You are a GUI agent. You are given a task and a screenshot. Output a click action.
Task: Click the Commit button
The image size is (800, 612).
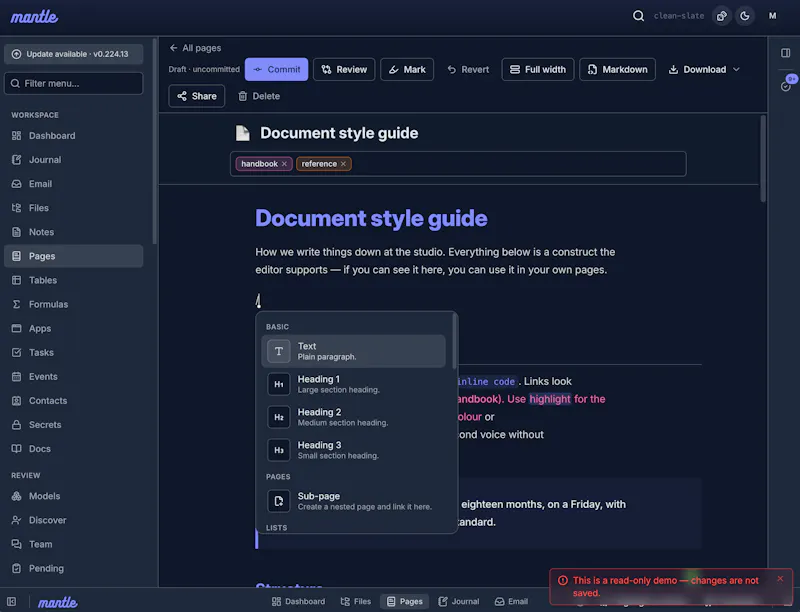(x=277, y=69)
